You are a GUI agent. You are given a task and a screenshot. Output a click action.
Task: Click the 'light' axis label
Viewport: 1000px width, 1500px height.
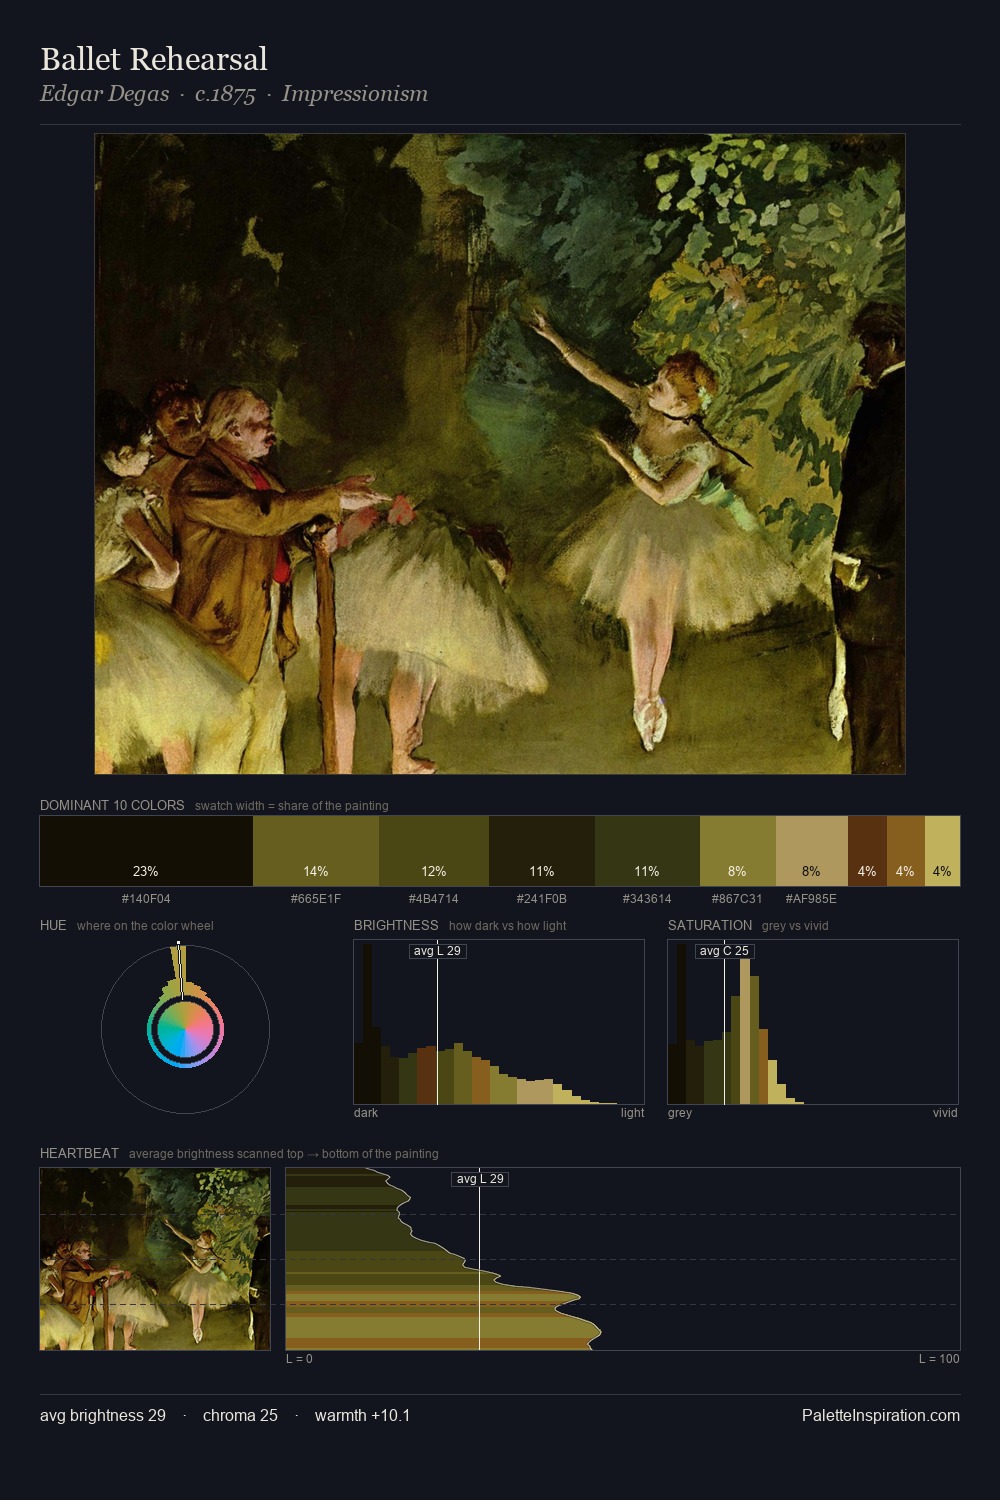tap(633, 1112)
